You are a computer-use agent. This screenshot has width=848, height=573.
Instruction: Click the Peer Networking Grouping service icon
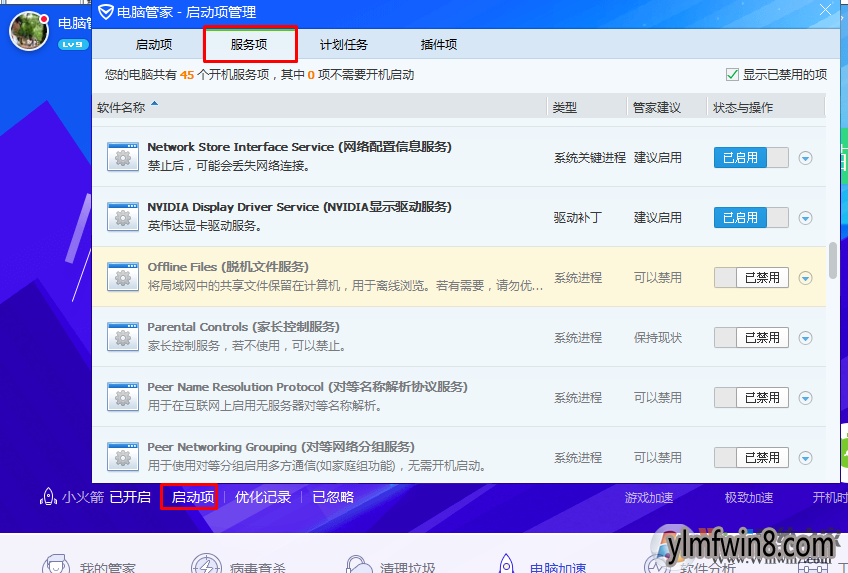[123, 457]
